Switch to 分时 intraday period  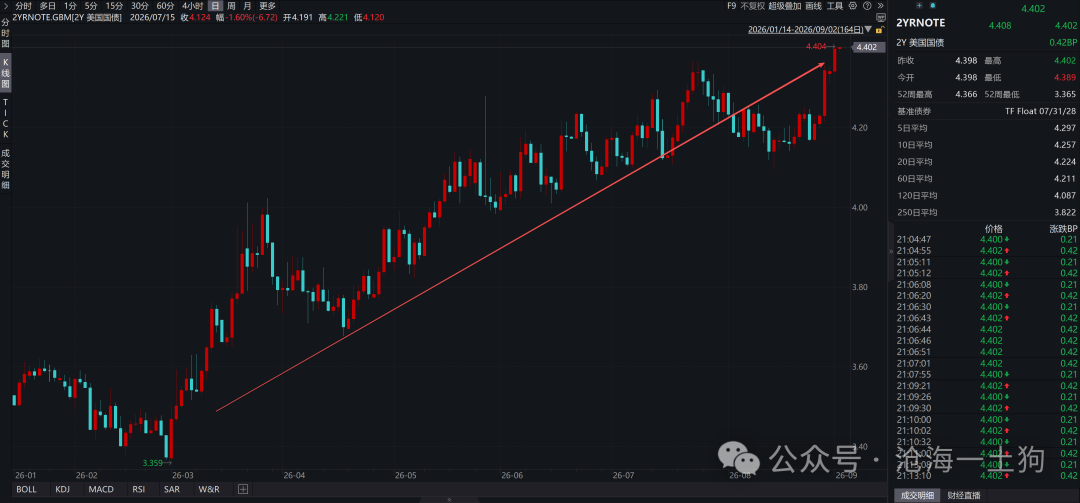(x=23, y=6)
